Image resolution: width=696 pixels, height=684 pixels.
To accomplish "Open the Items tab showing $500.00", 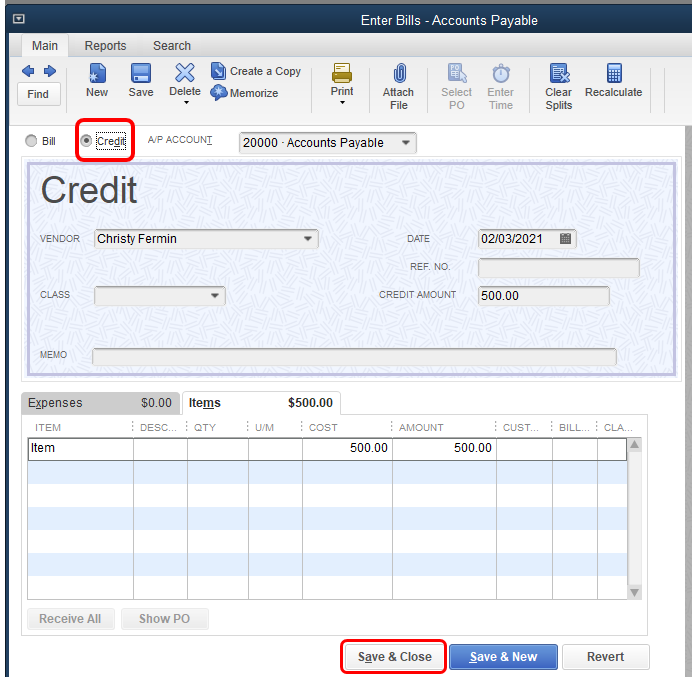I will click(x=261, y=403).
